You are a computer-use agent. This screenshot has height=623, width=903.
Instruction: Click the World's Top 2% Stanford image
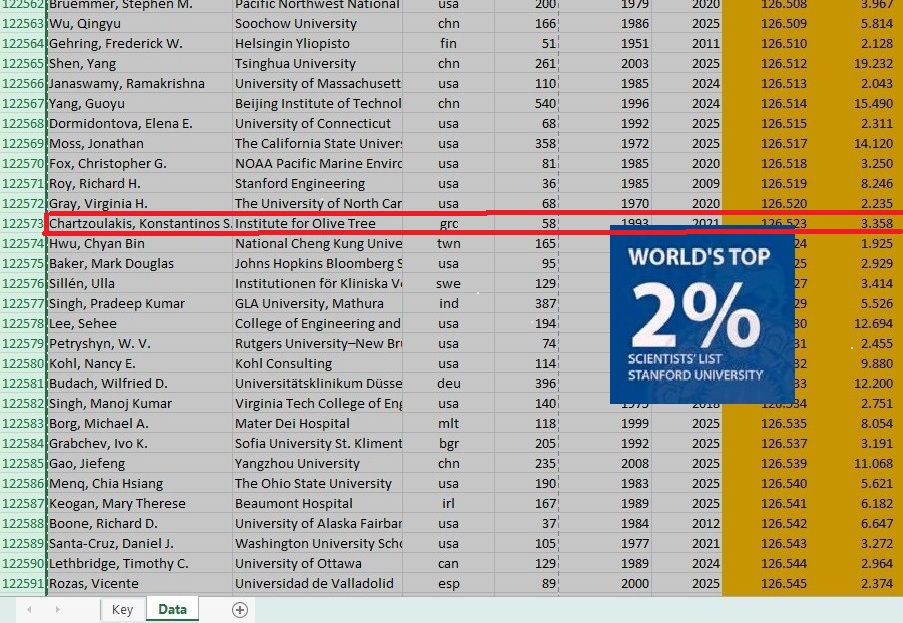(x=702, y=314)
